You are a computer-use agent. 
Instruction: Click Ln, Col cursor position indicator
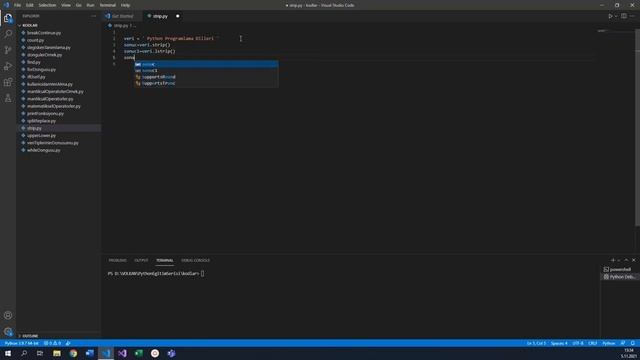click(x=536, y=343)
